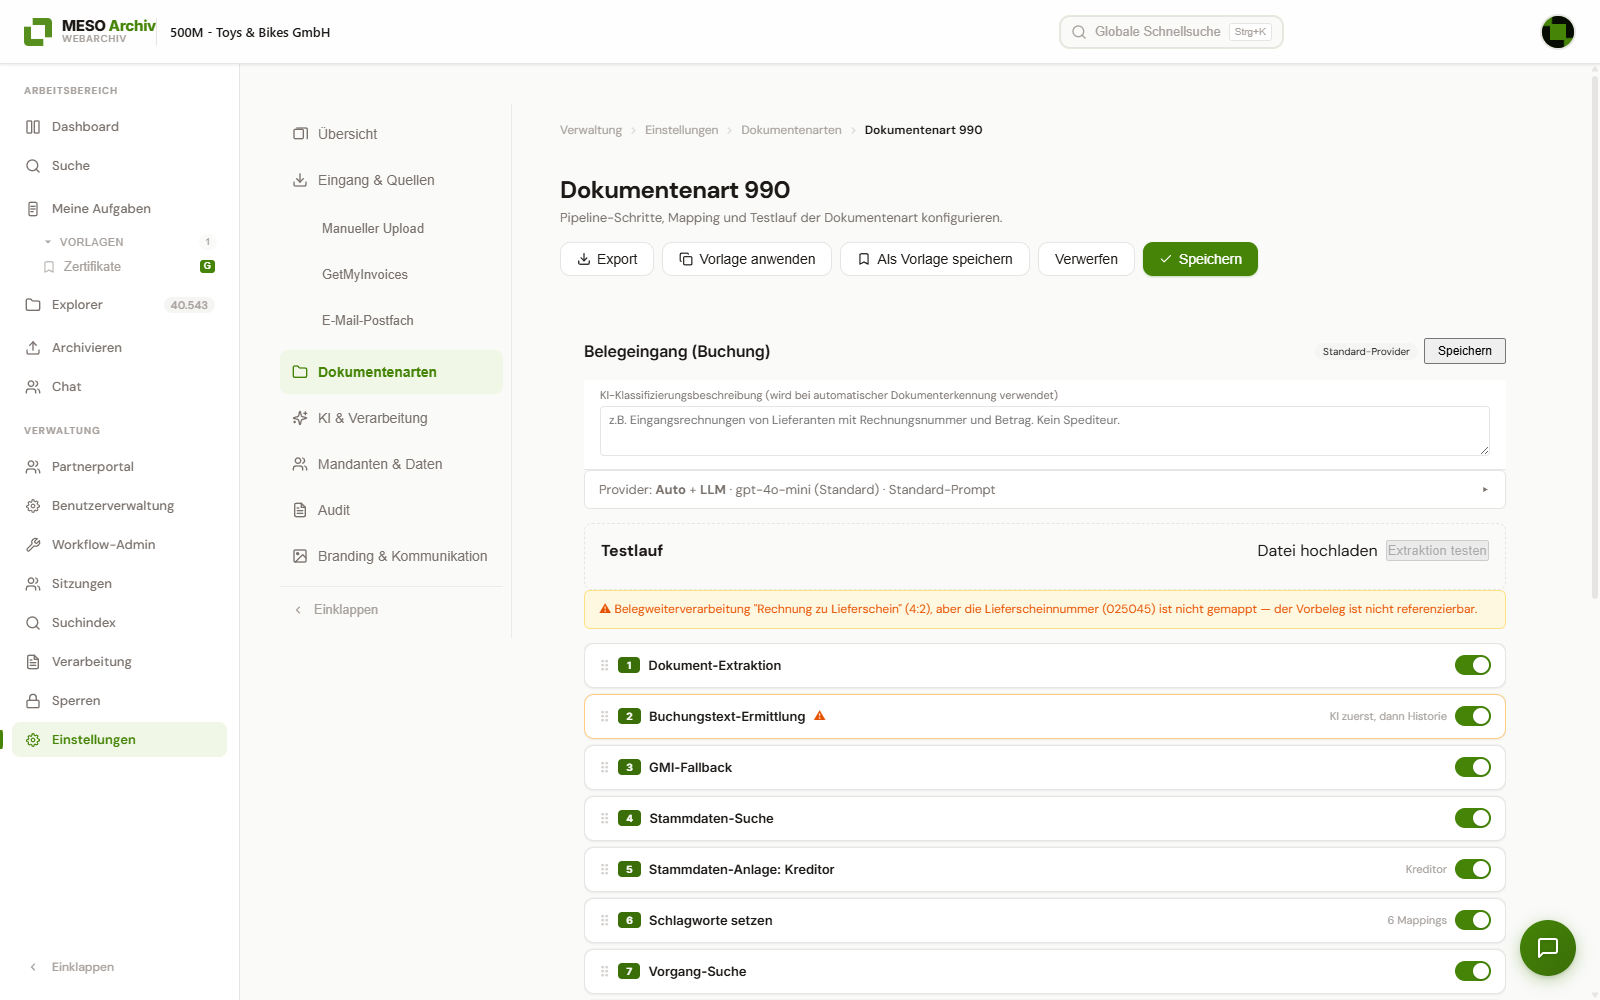Go to Verwaltung breadcrumb

click(x=591, y=130)
